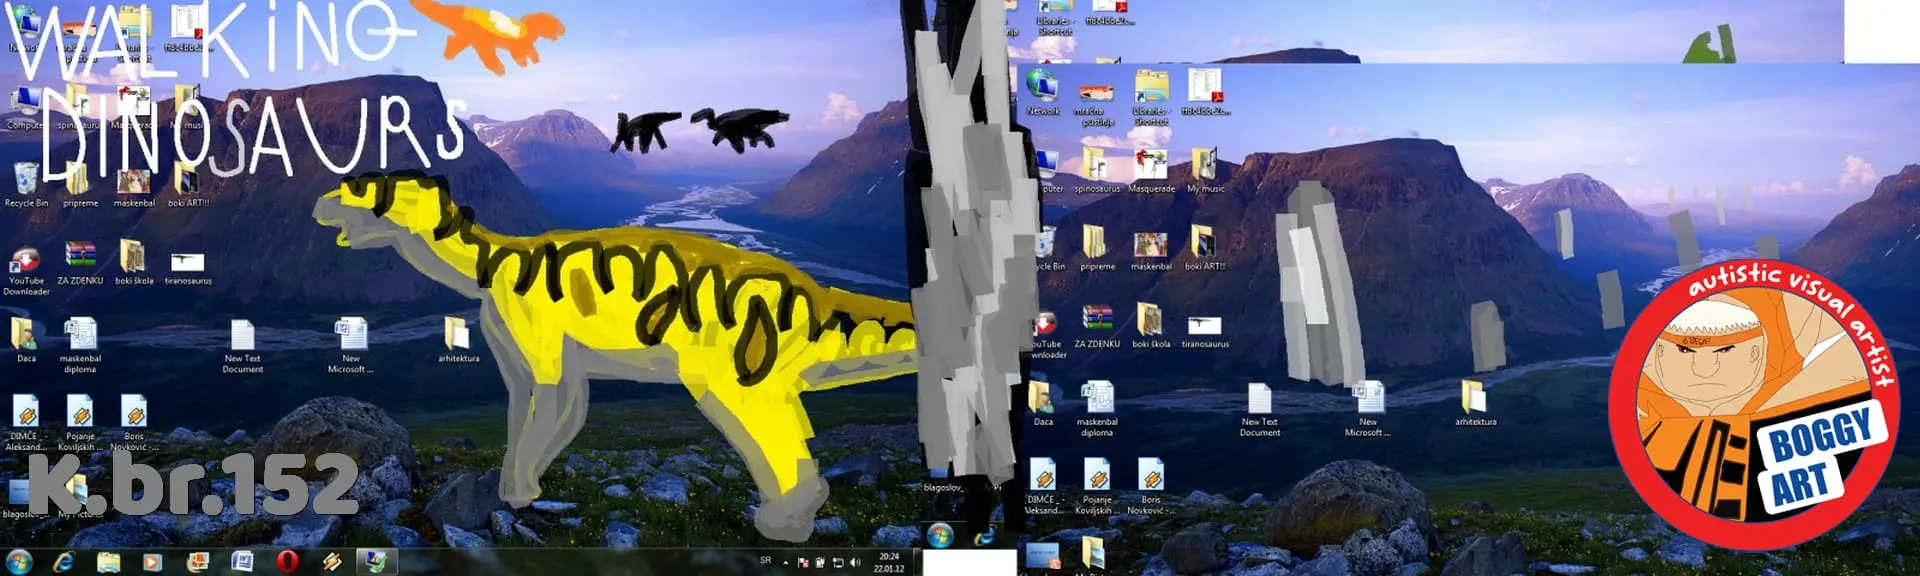
Task: Open Winamp from the taskbar
Action: [331, 563]
